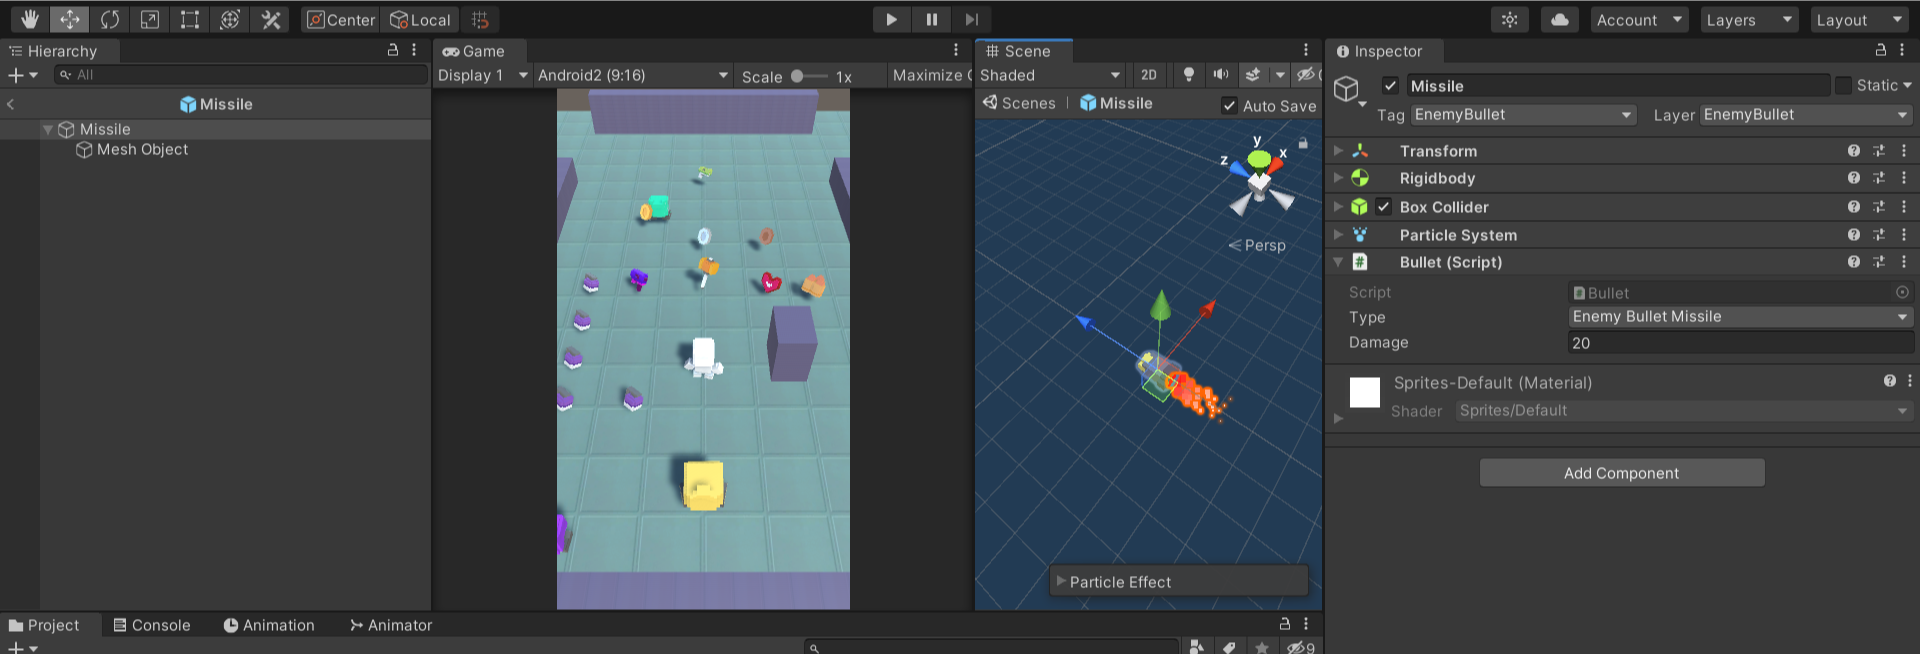Click the Add Component button

1622,473
